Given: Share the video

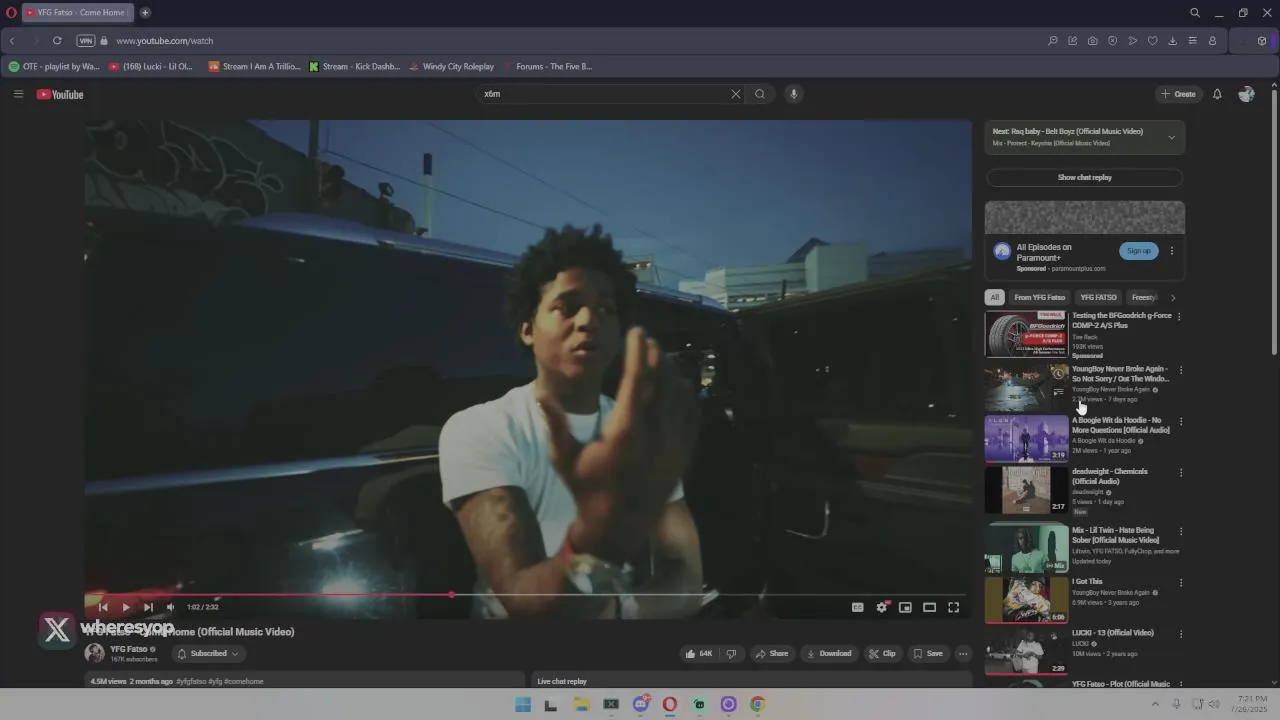Looking at the screenshot, I should (772, 653).
